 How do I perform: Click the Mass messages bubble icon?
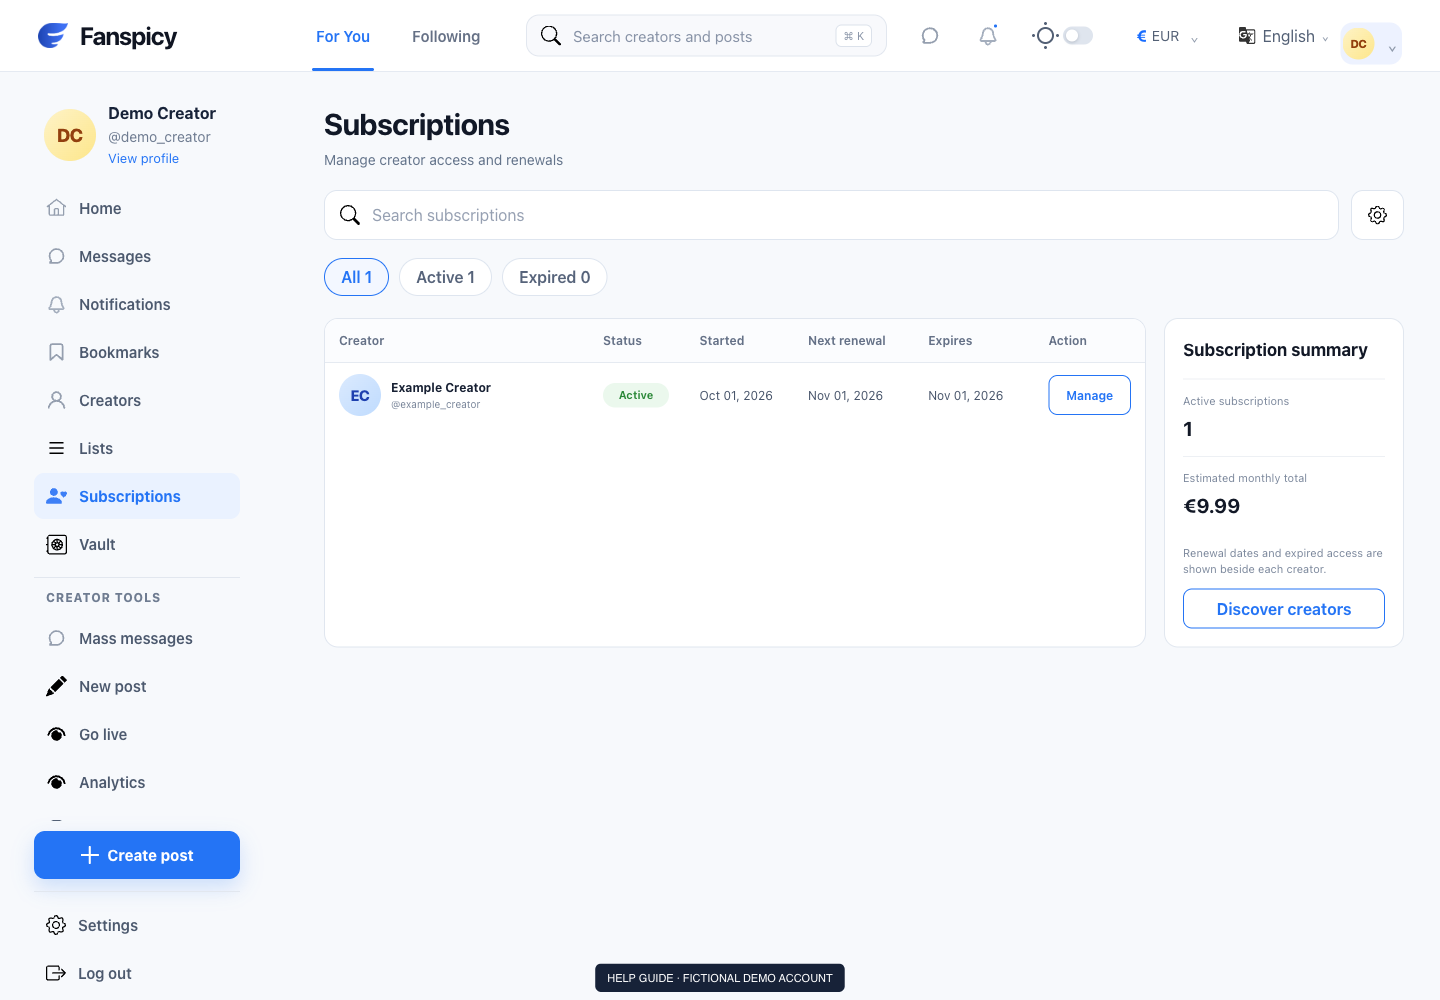57,638
